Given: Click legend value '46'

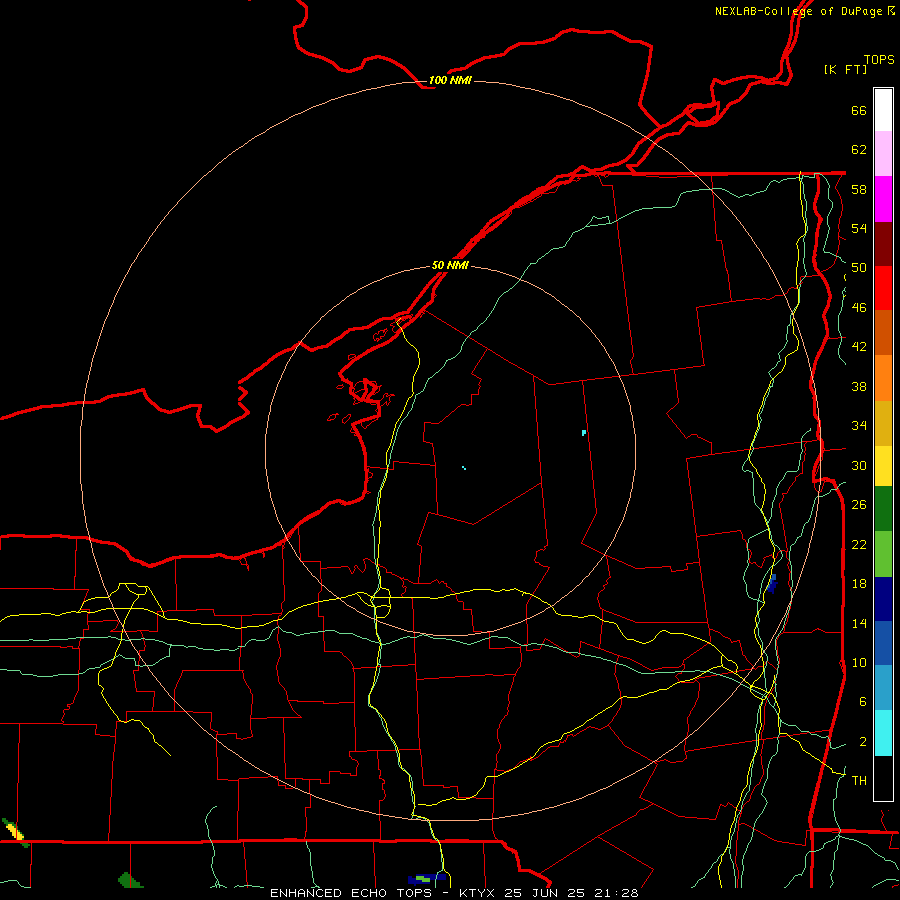Looking at the screenshot, I should pyautogui.click(x=859, y=308).
